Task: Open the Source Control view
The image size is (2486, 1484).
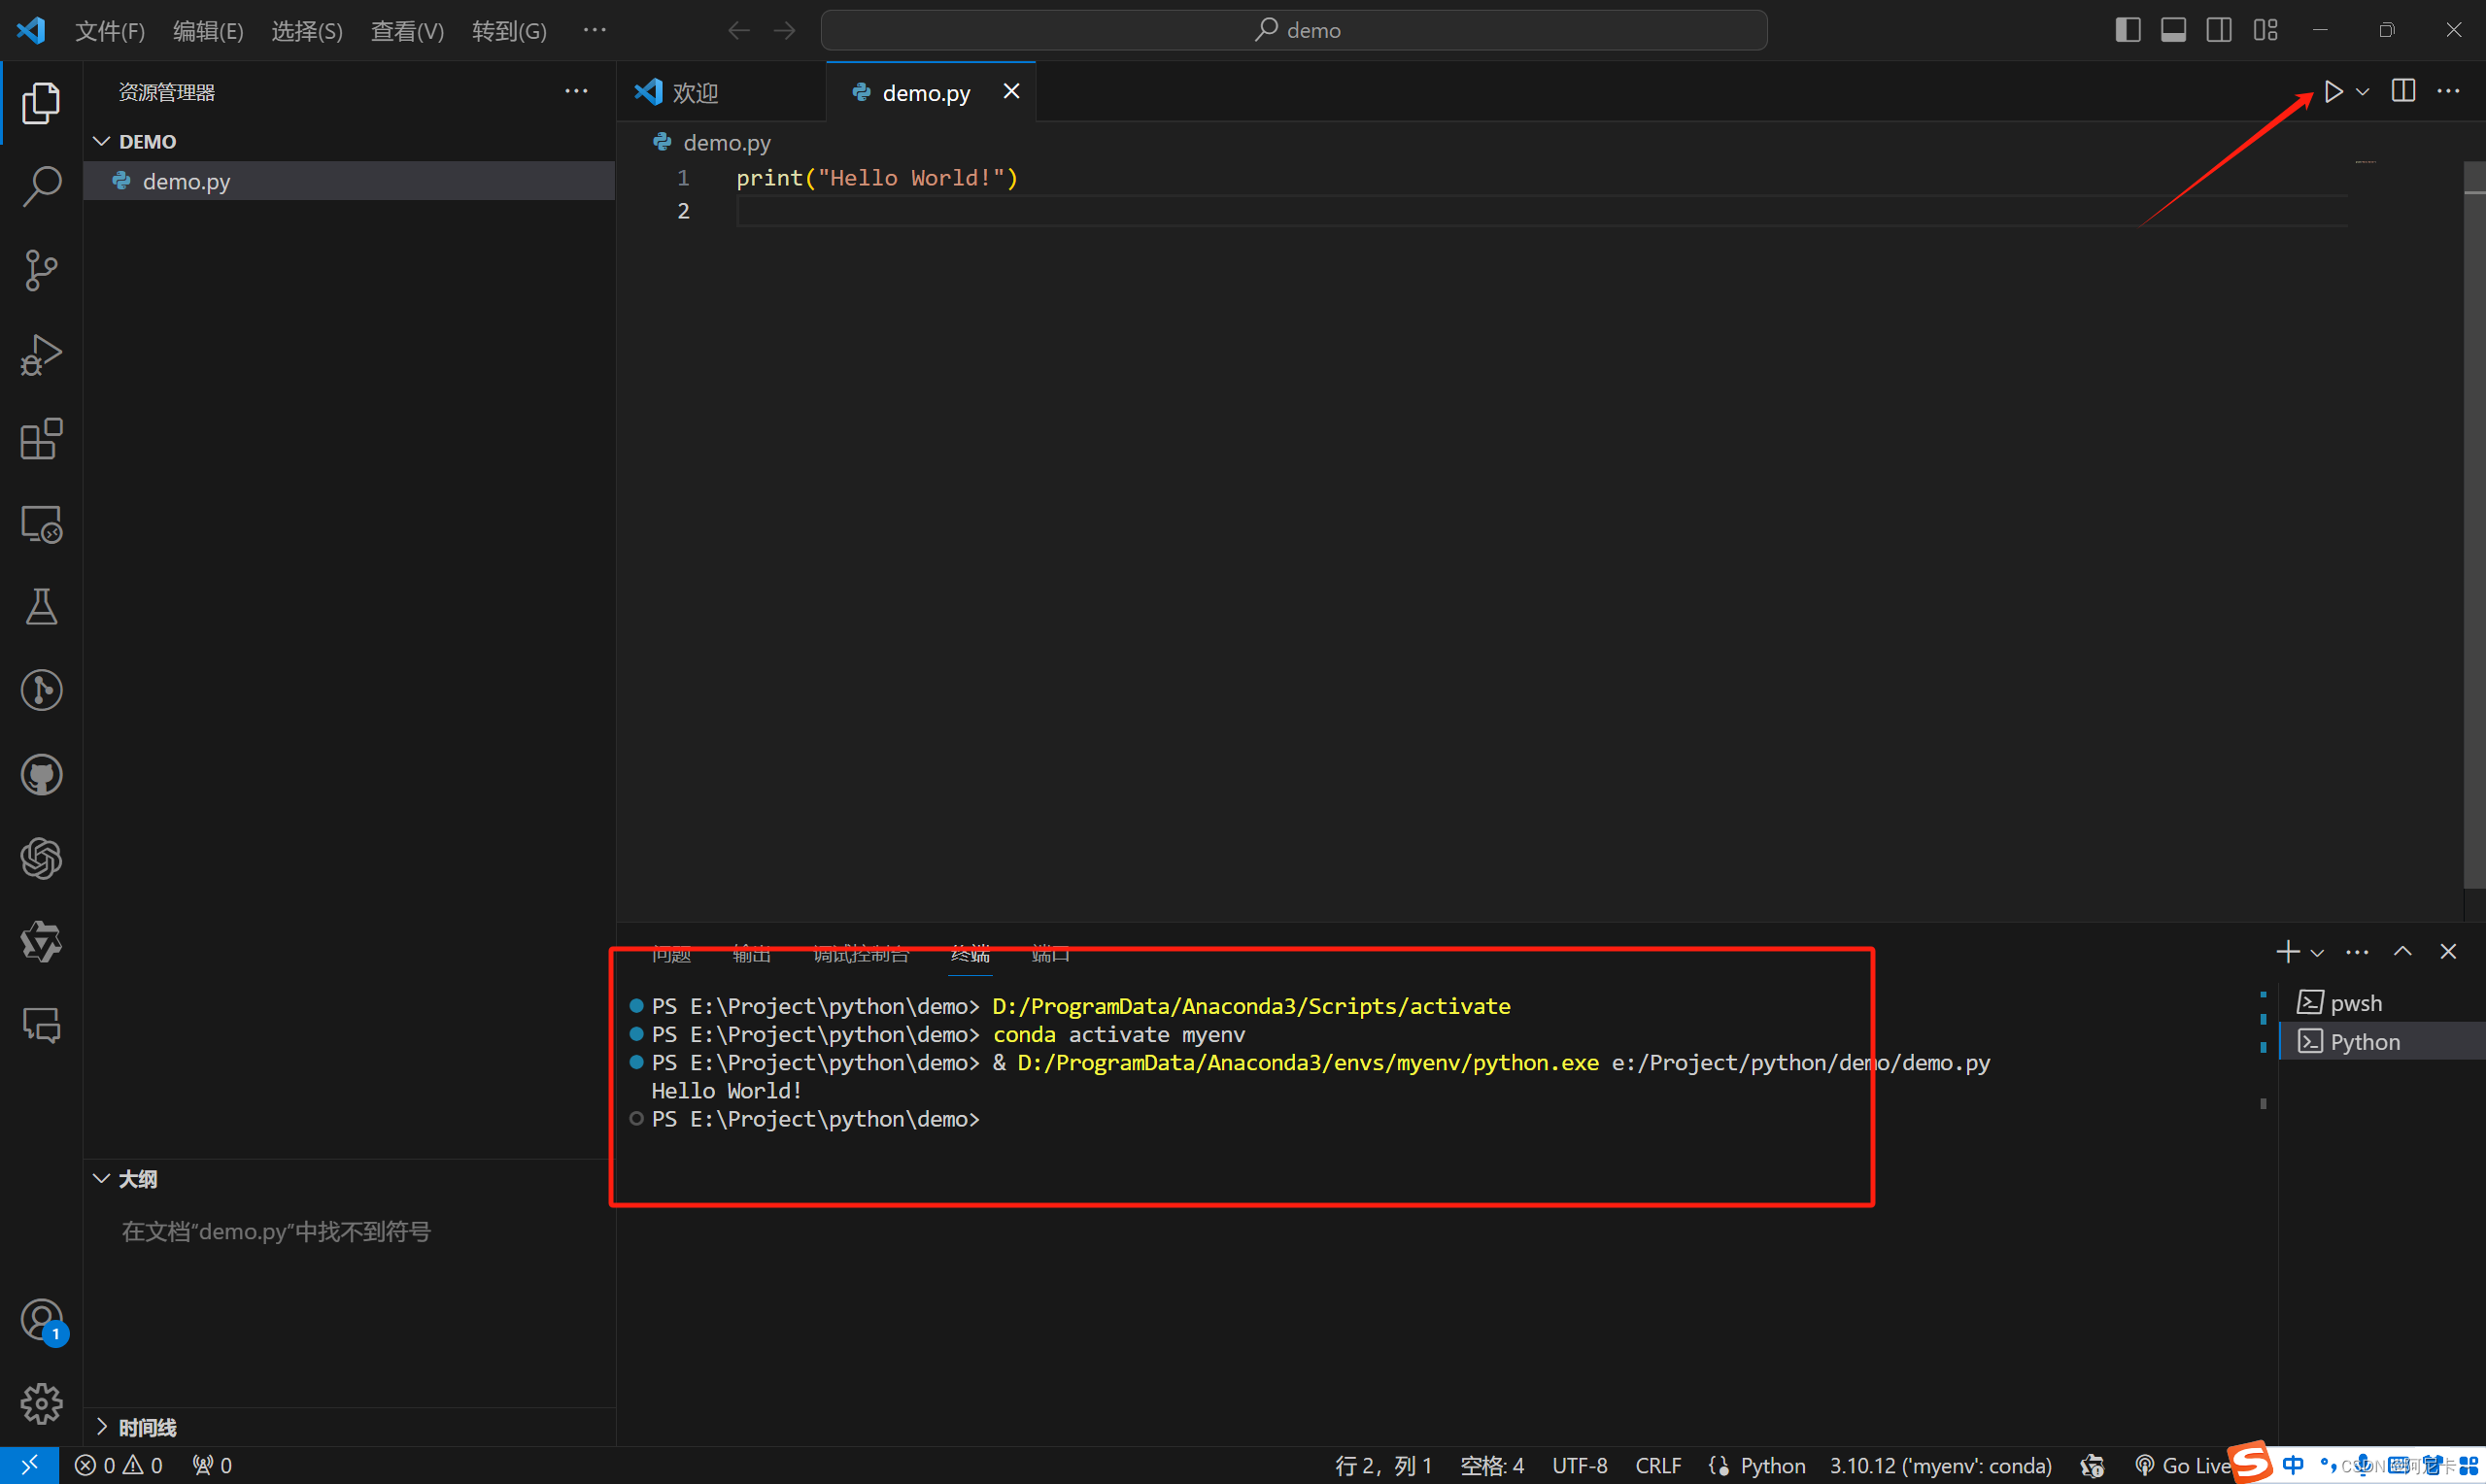Action: (x=41, y=271)
